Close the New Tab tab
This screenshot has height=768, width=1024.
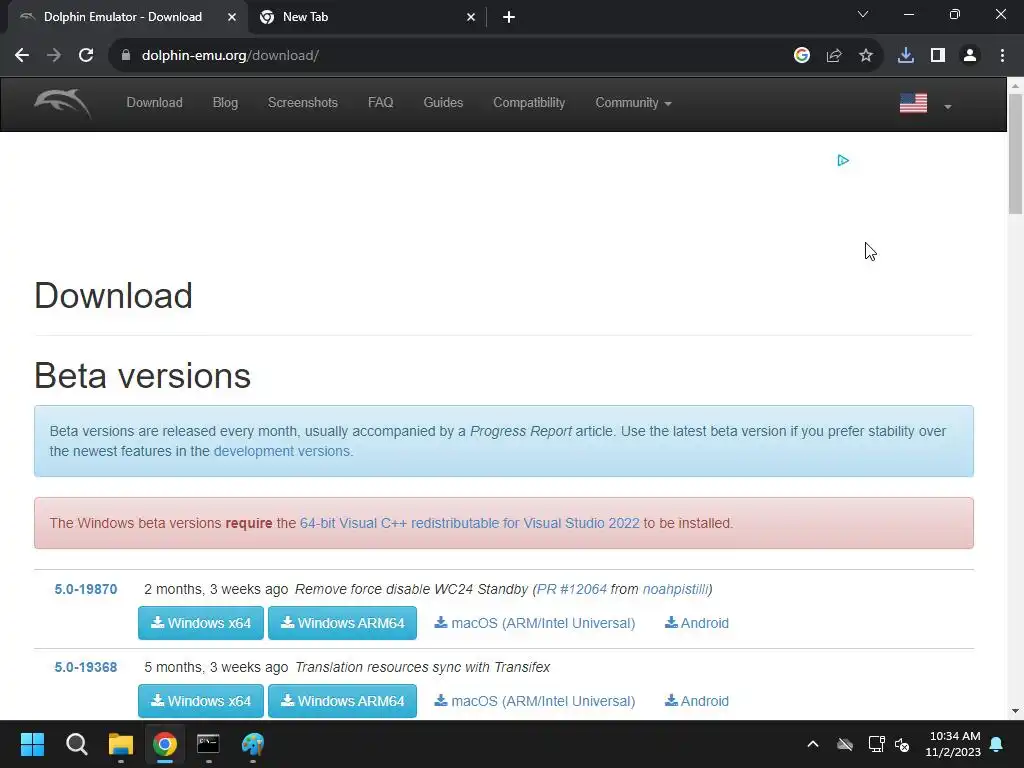point(471,17)
